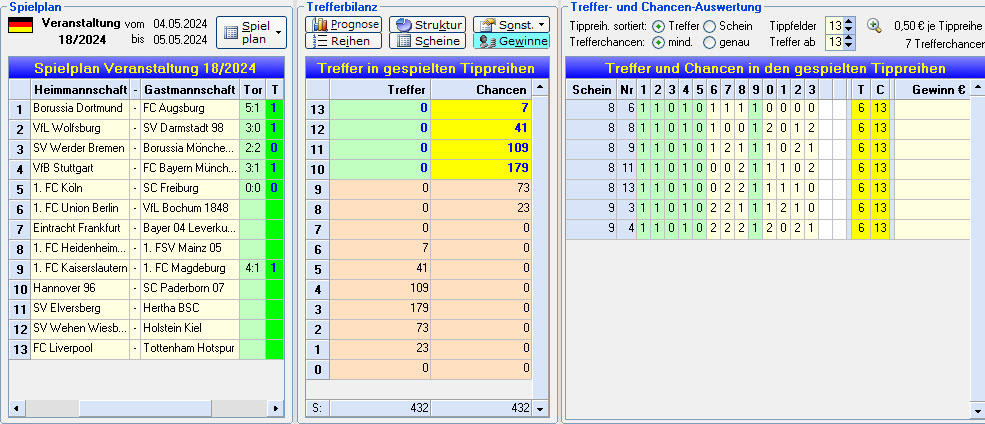The width and height of the screenshot is (985, 424).
Task: Click the yellow Chancen value 7
Action: (481, 109)
